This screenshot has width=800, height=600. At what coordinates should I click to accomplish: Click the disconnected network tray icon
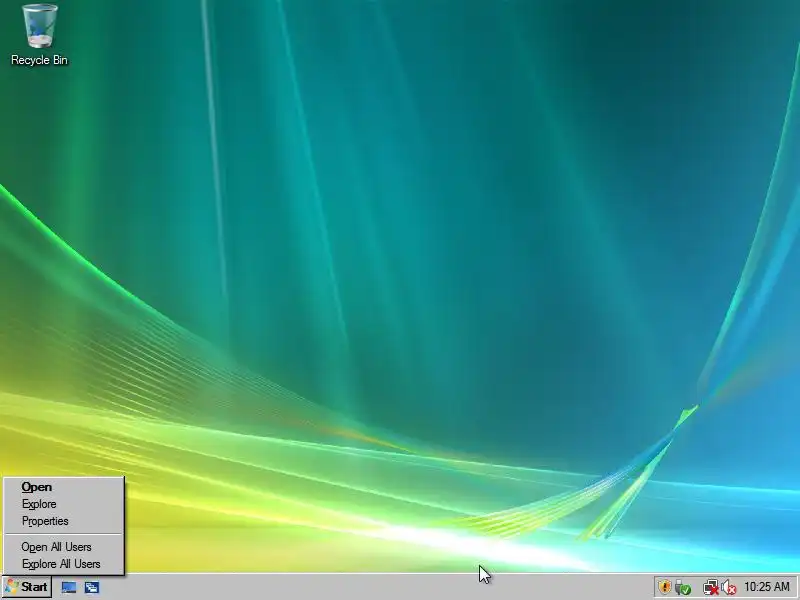710,587
